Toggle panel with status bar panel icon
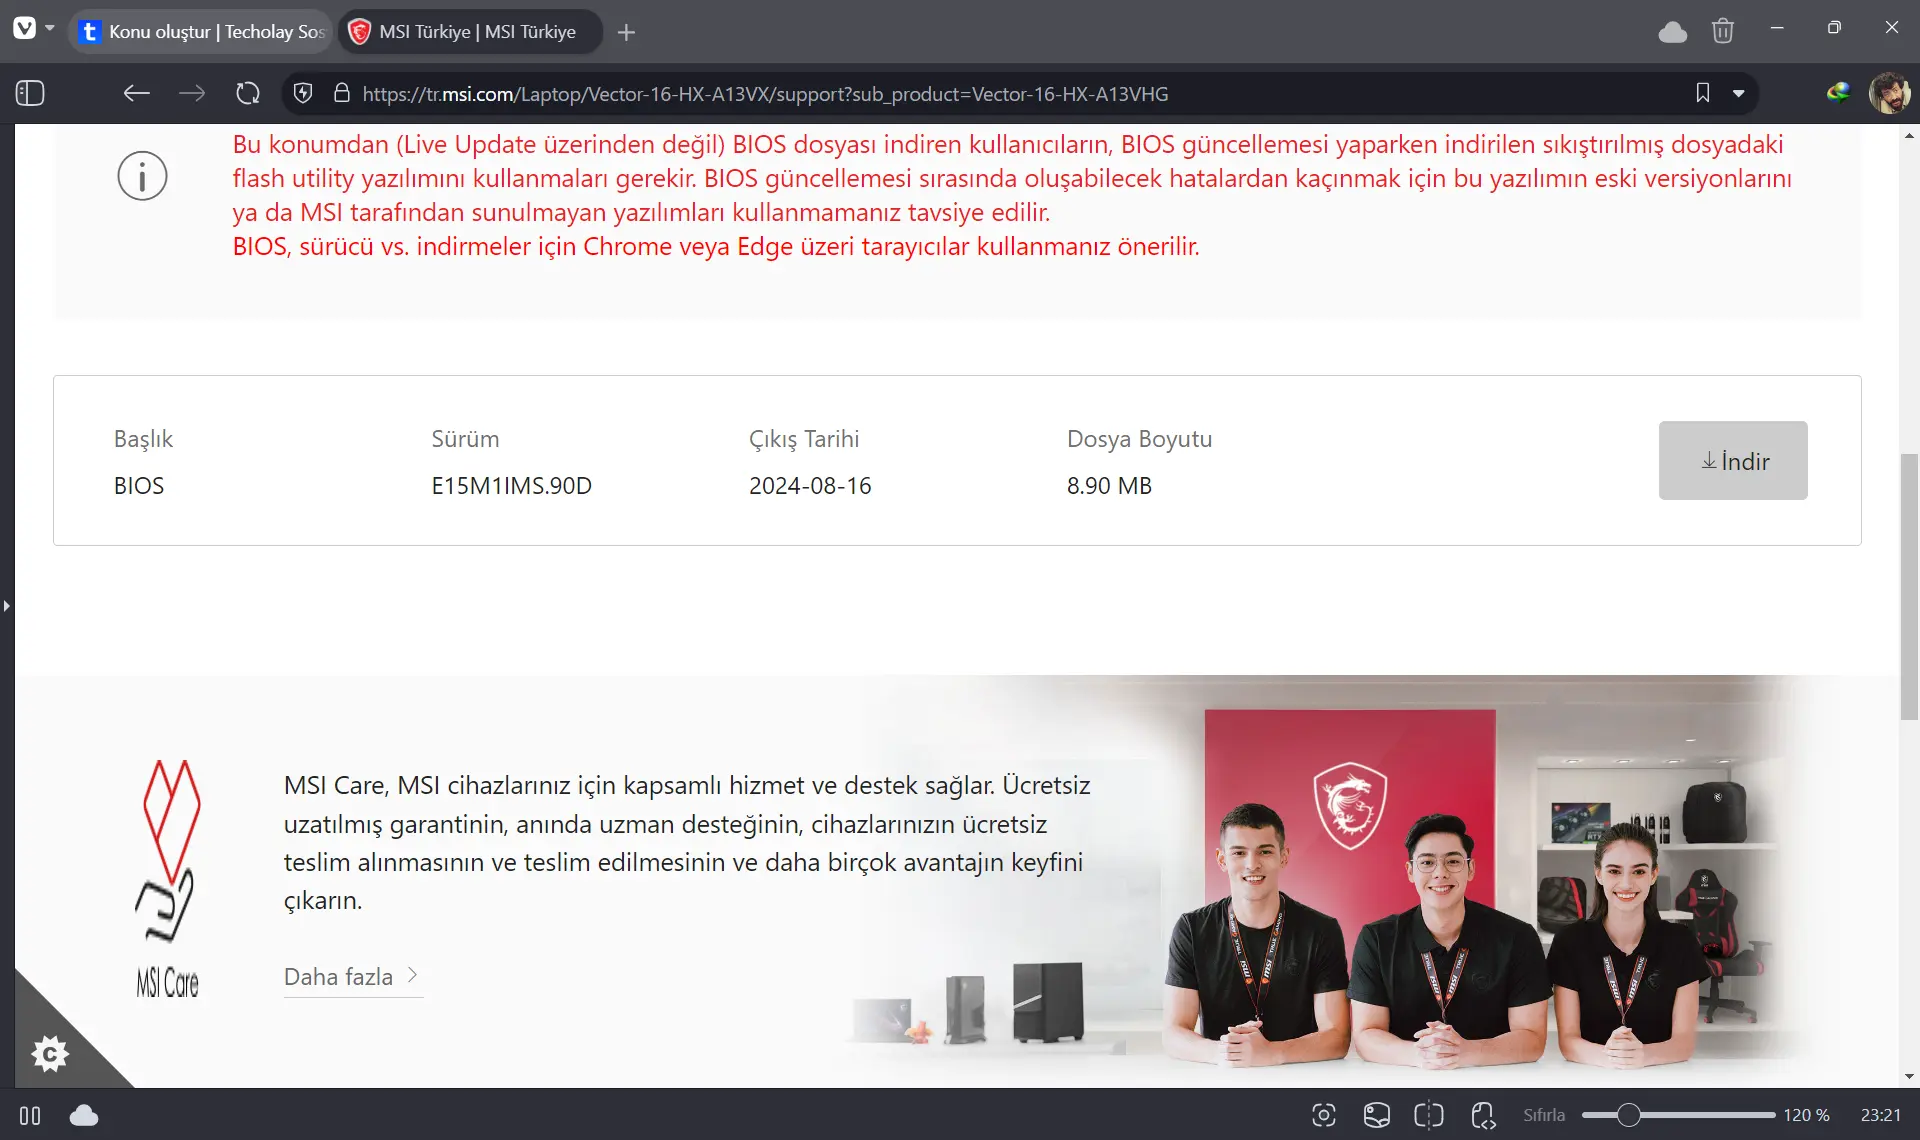1920x1140 pixels. pos(30,1115)
